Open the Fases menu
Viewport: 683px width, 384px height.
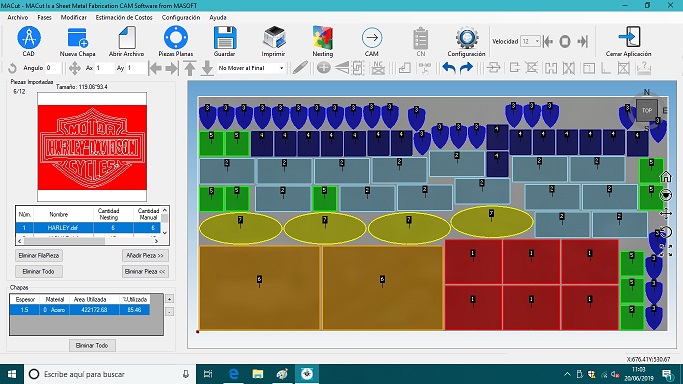[44, 17]
